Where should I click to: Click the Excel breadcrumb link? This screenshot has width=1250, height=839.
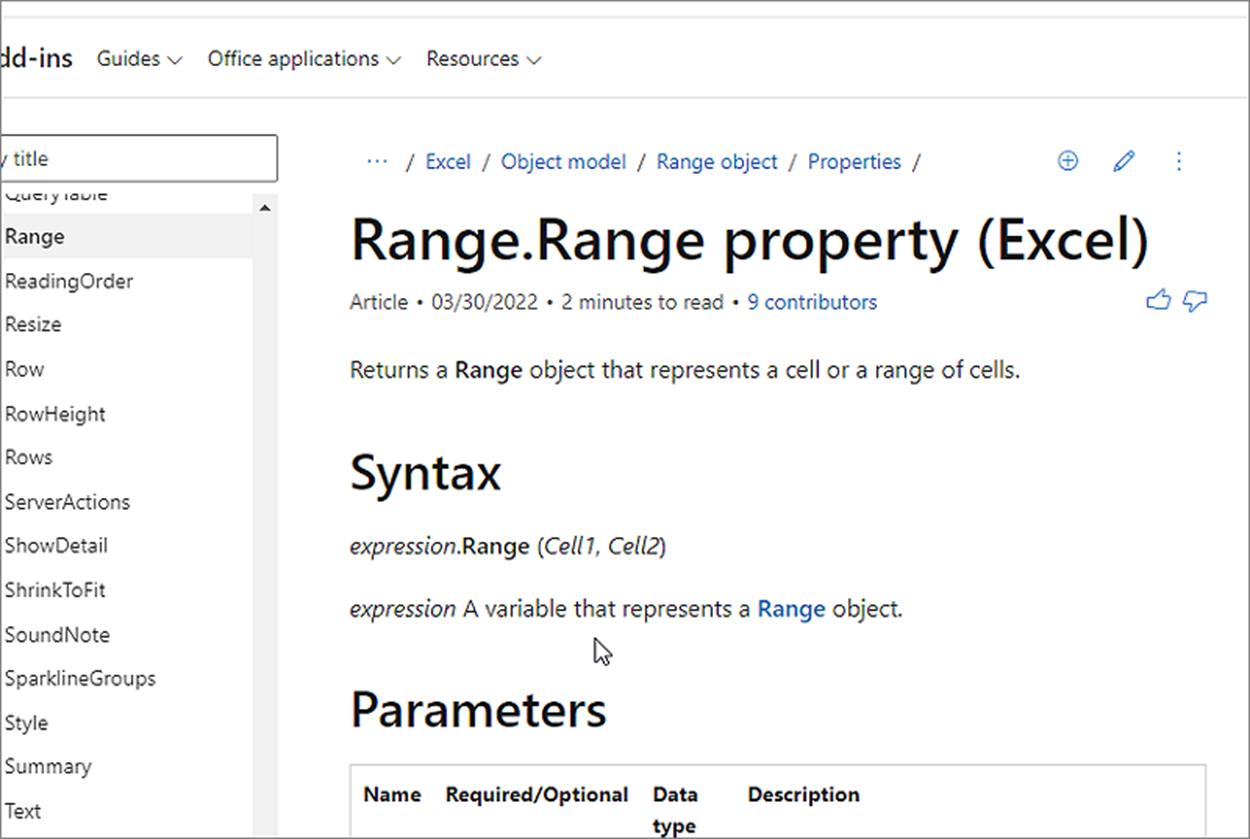(x=448, y=162)
